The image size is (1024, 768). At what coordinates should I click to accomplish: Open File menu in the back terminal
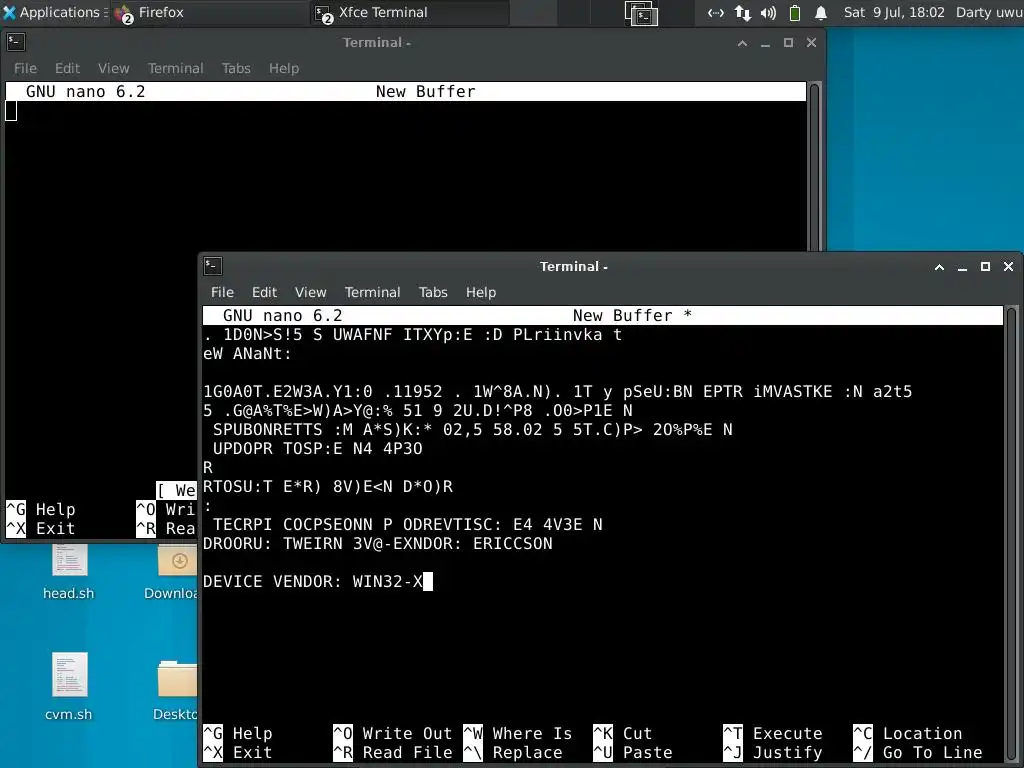tap(25, 68)
